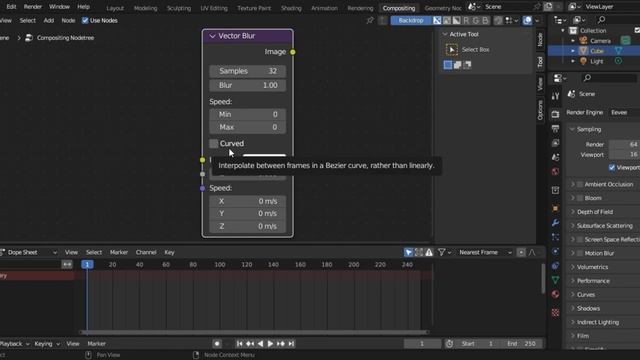Toggle Only Show Selected in Dope Sheet
Image resolution: width=640 pixels, height=360 pixels.
(x=408, y=253)
